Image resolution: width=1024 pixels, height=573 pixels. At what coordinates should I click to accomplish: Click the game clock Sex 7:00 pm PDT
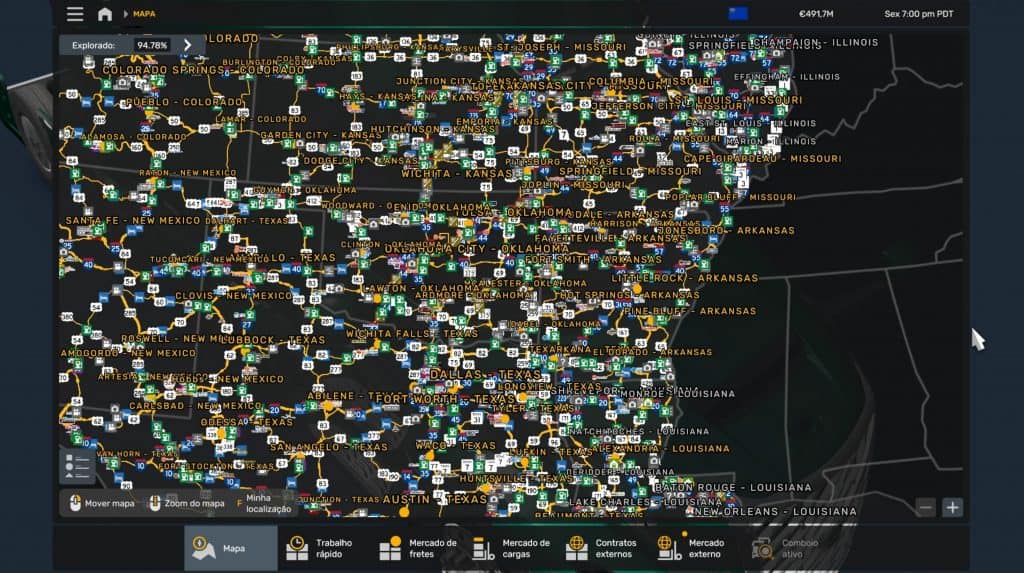point(918,14)
